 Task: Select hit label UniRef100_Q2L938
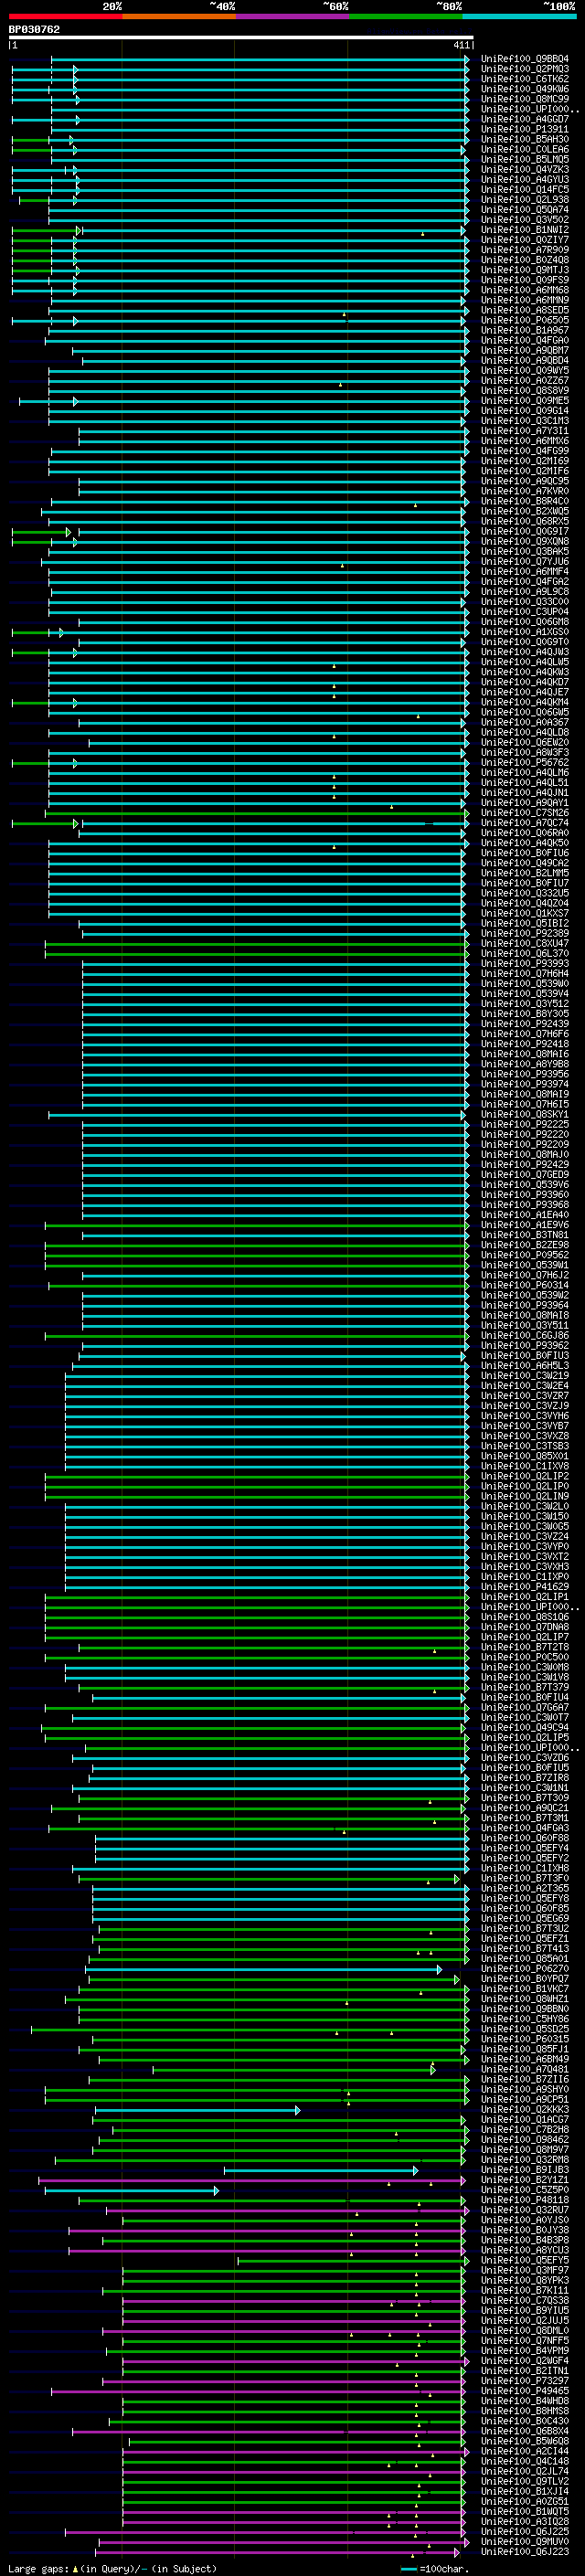click(x=524, y=200)
